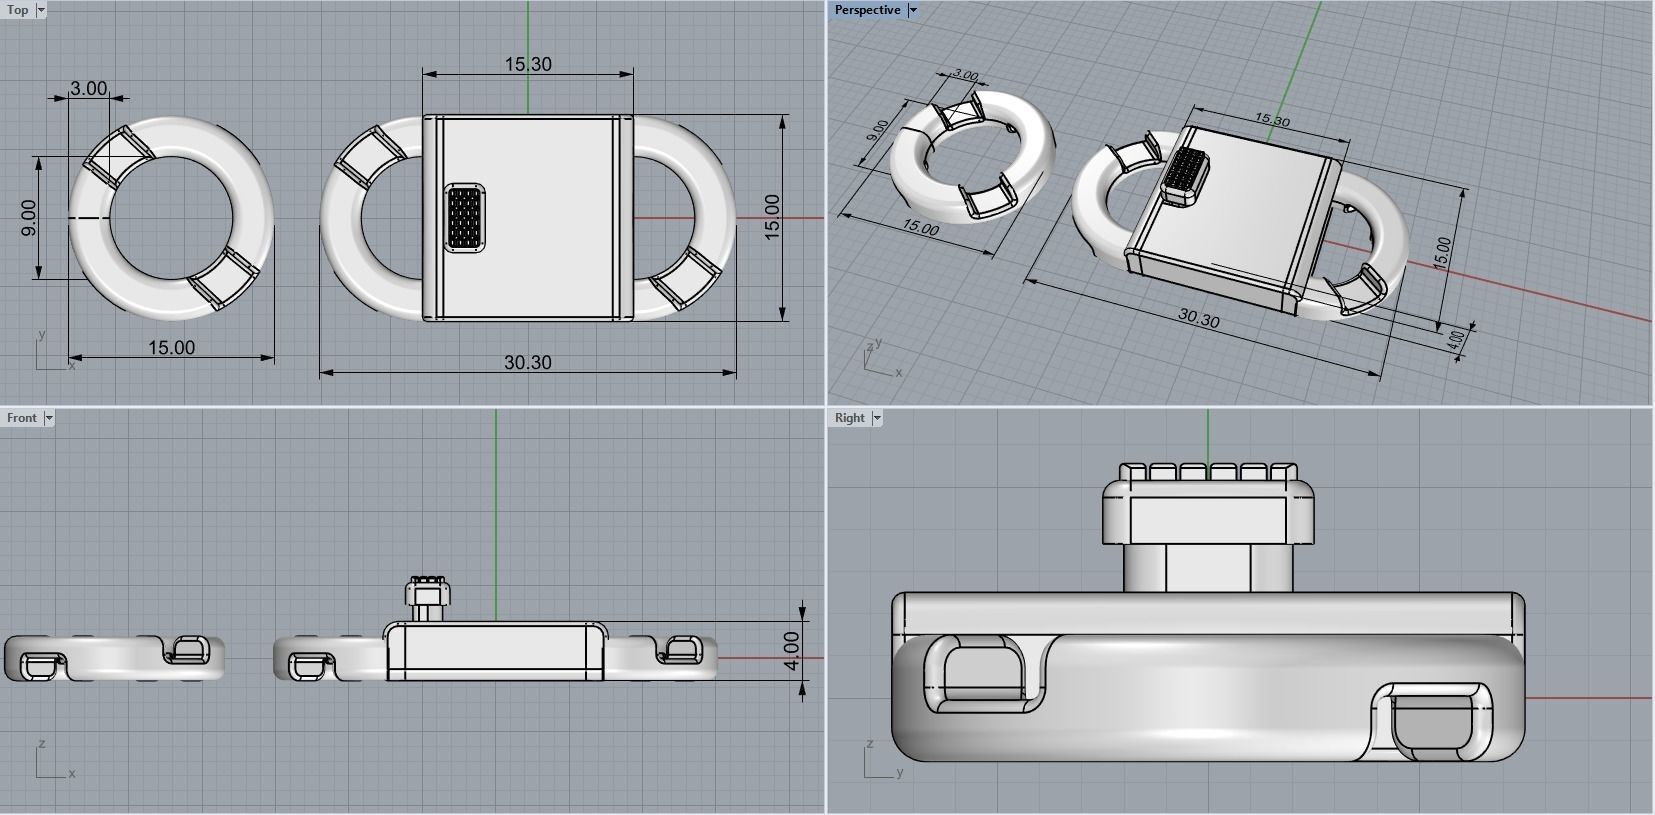Image resolution: width=1655 pixels, height=815 pixels.
Task: Select the 9.00 dimension in Perspective view
Action: tap(877, 131)
